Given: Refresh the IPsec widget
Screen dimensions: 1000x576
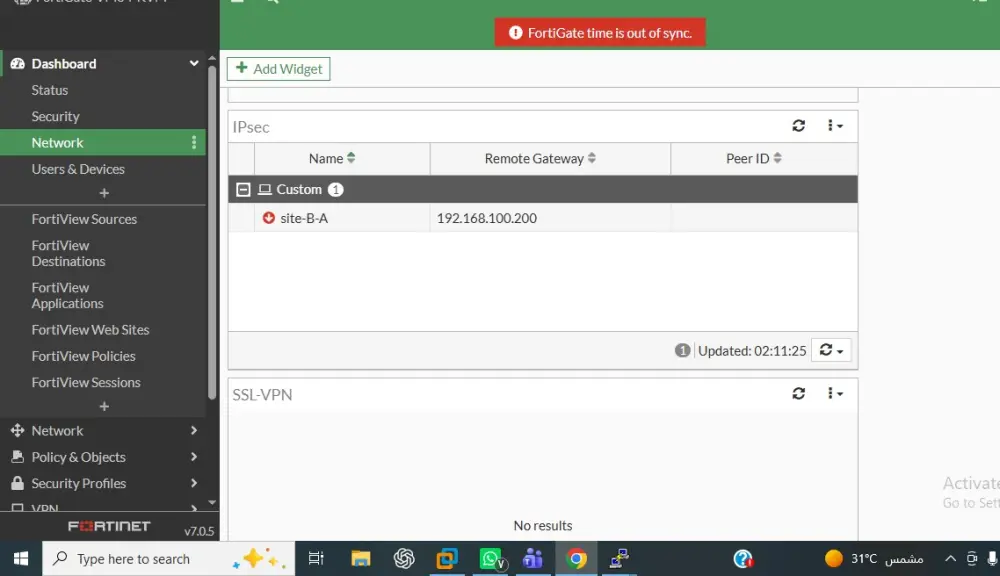Looking at the screenshot, I should click(x=798, y=126).
